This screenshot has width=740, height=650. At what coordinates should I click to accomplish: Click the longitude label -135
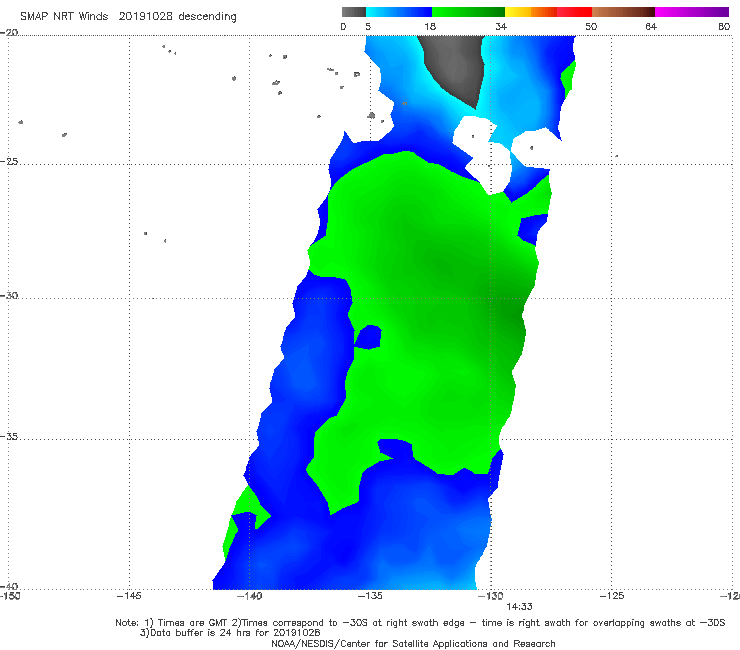(370, 596)
